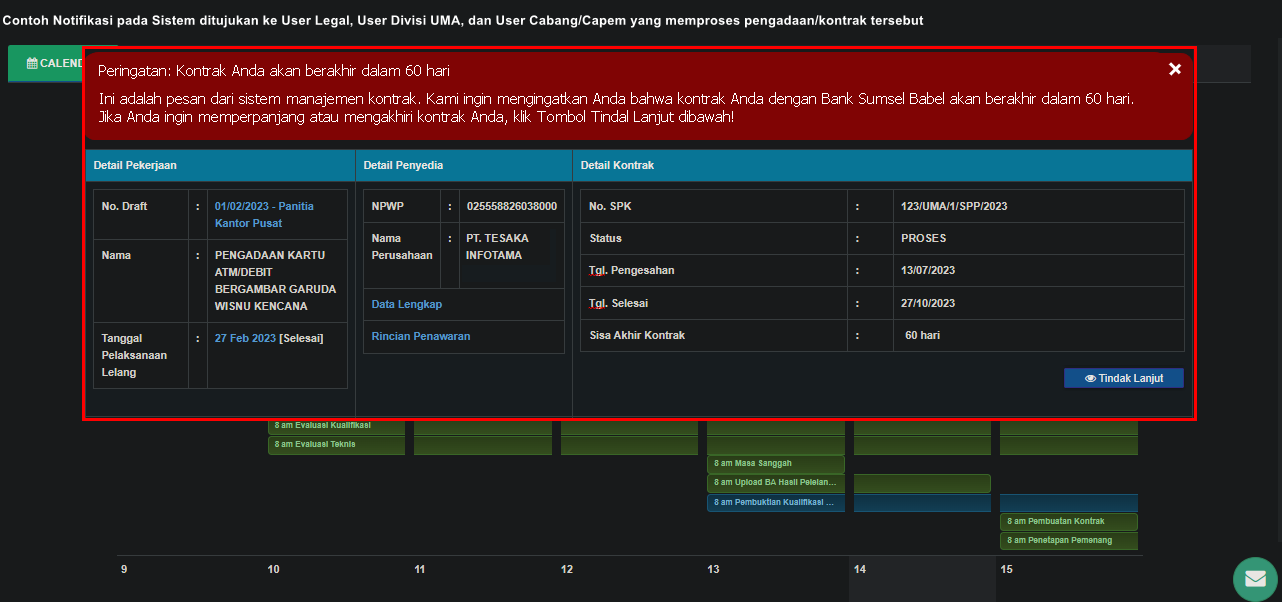This screenshot has height=602, width=1282.
Task: Click the green mail icon button
Action: pyautogui.click(x=1255, y=579)
